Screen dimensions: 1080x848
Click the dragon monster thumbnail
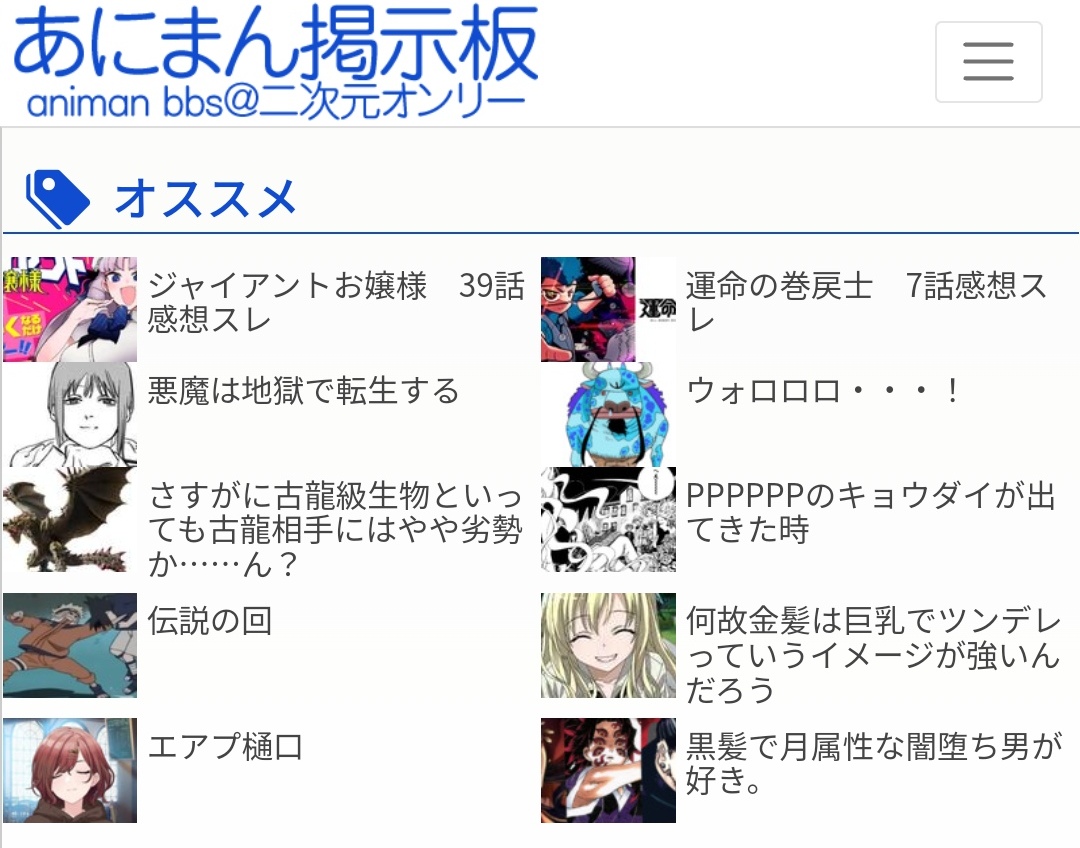click(70, 519)
